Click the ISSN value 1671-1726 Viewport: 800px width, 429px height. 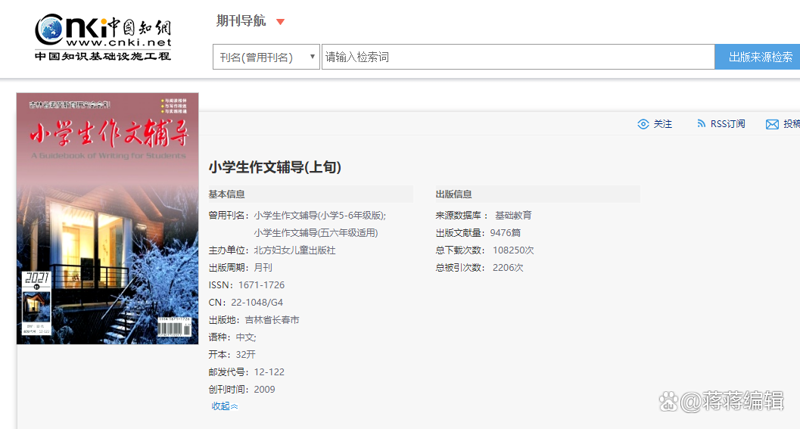pos(261,285)
